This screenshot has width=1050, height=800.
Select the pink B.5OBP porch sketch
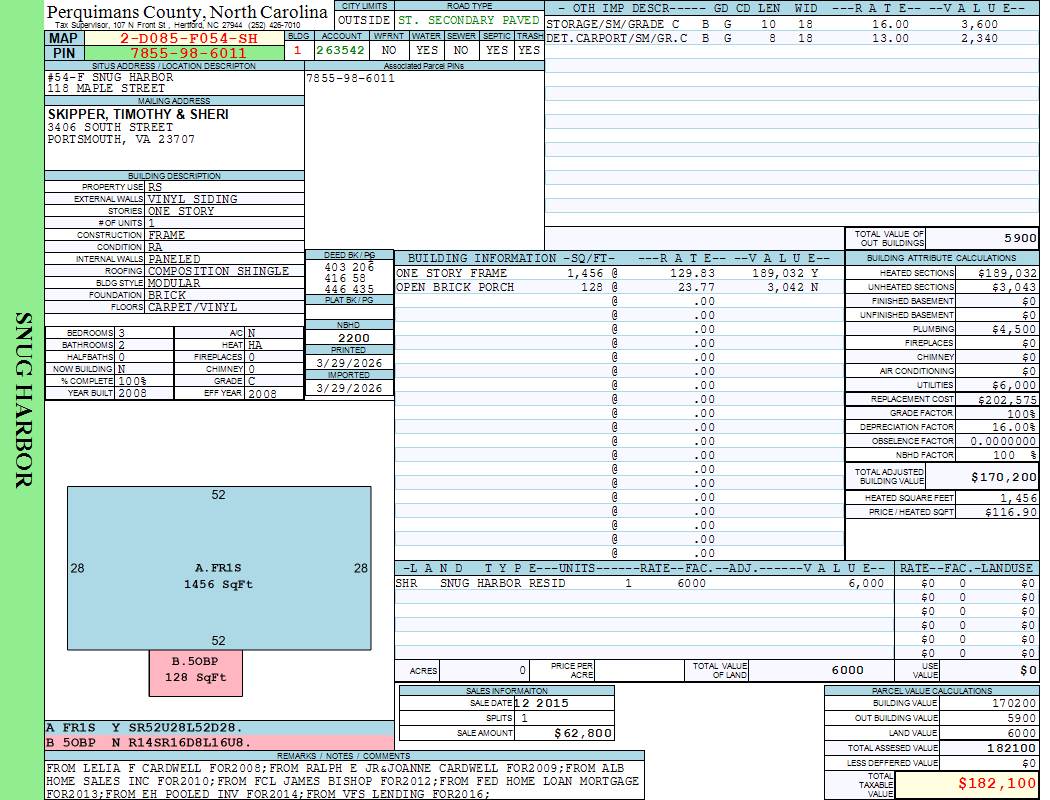[196, 670]
